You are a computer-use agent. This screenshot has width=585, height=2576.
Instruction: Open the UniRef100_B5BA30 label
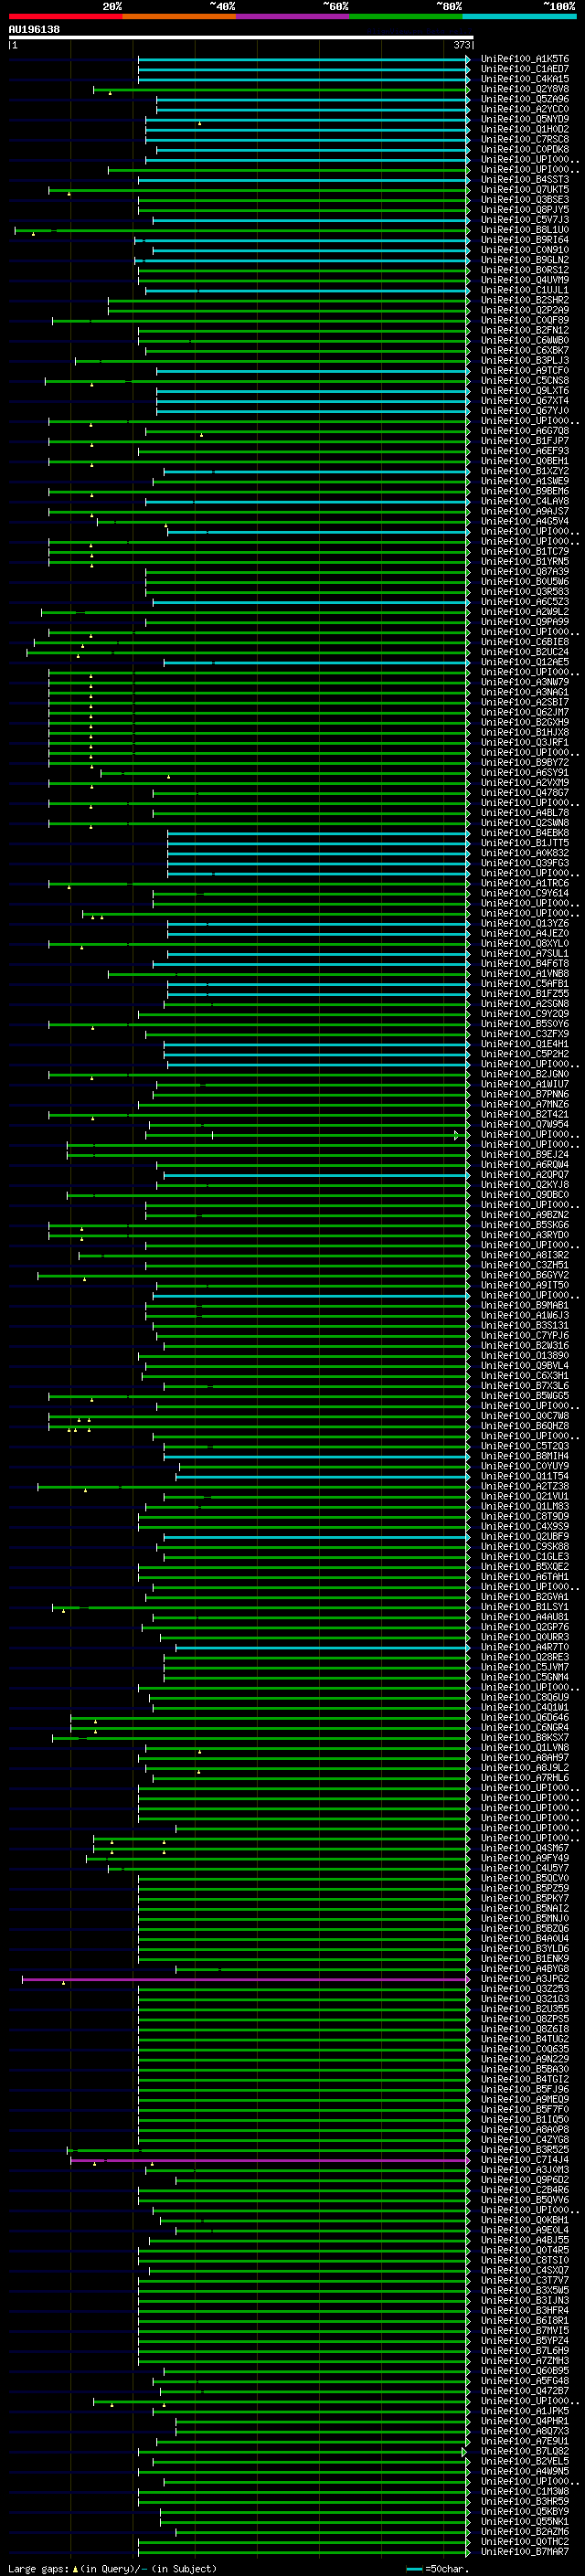(524, 2069)
